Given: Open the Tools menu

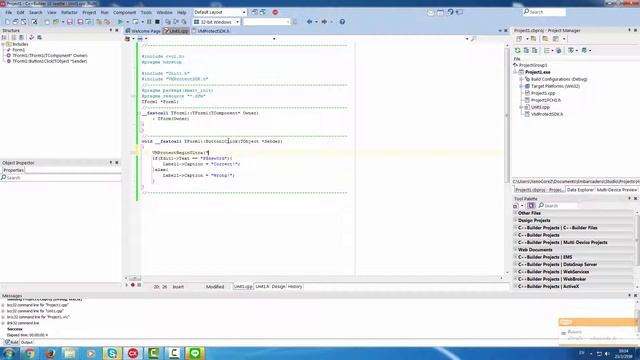Looking at the screenshot, I should (146, 13).
